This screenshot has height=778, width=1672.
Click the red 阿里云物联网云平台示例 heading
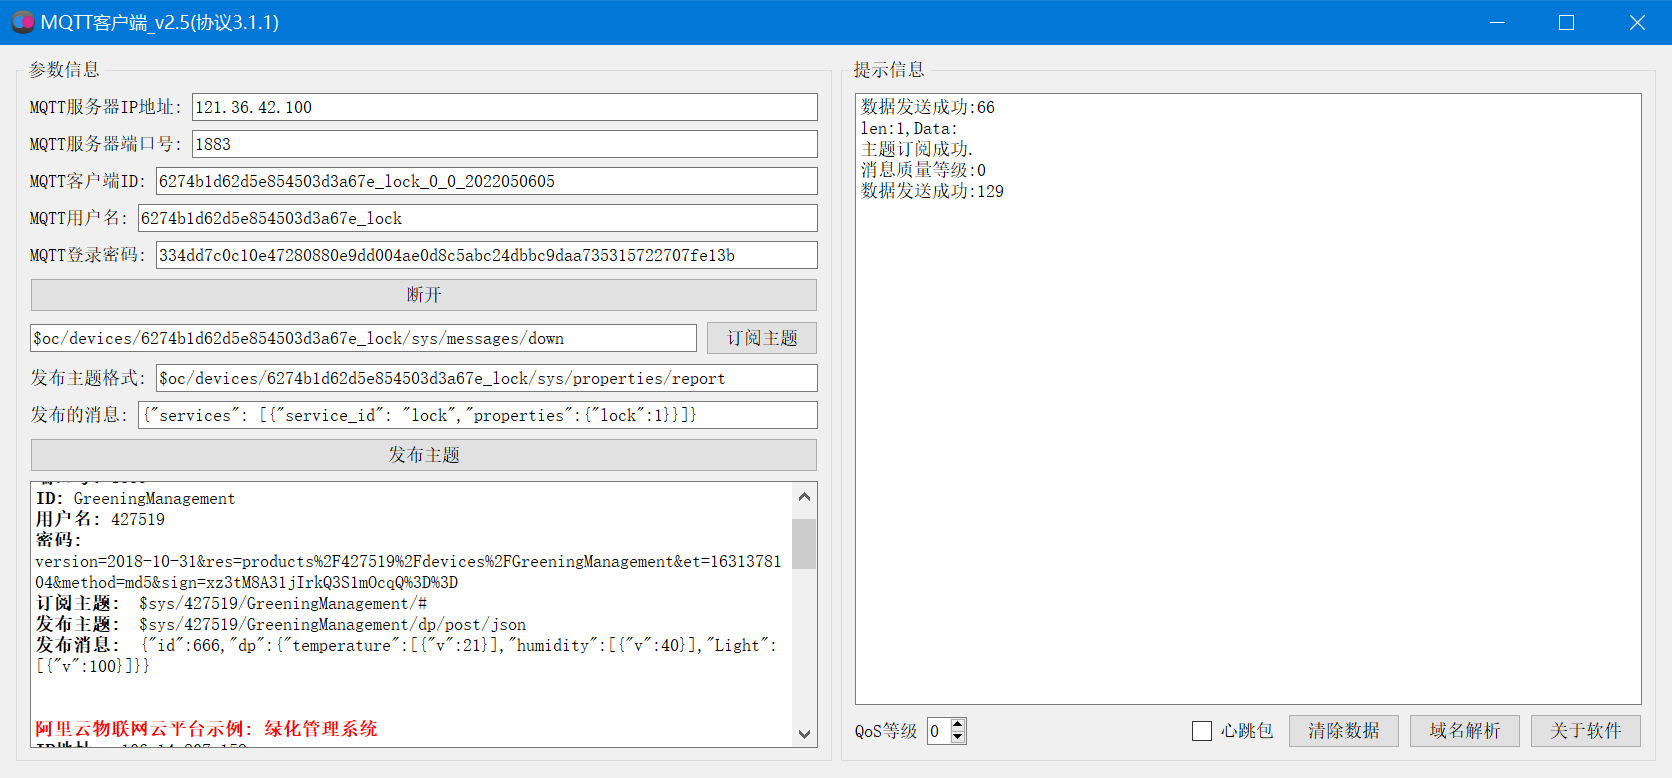point(206,729)
